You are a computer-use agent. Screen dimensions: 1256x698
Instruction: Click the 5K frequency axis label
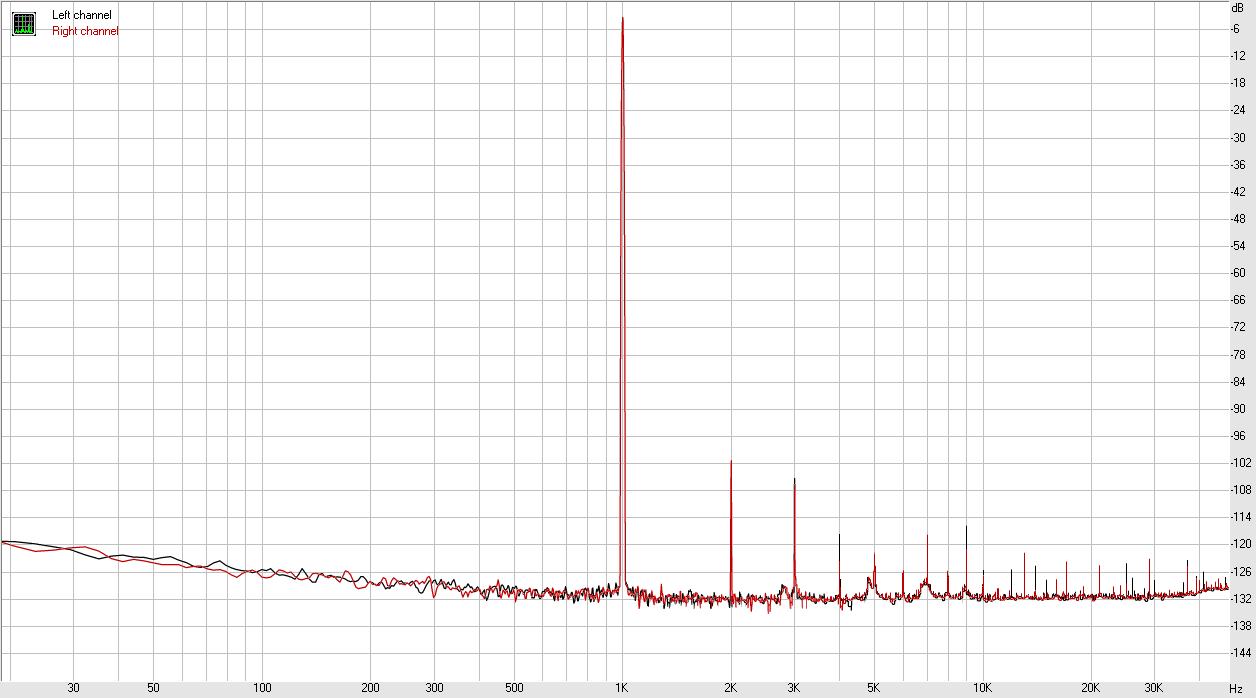(874, 688)
